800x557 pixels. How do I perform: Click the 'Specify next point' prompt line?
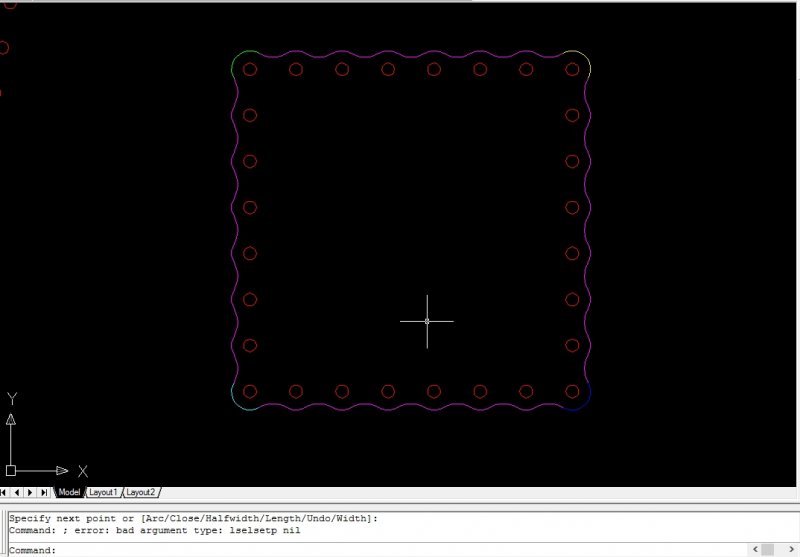click(x=193, y=518)
